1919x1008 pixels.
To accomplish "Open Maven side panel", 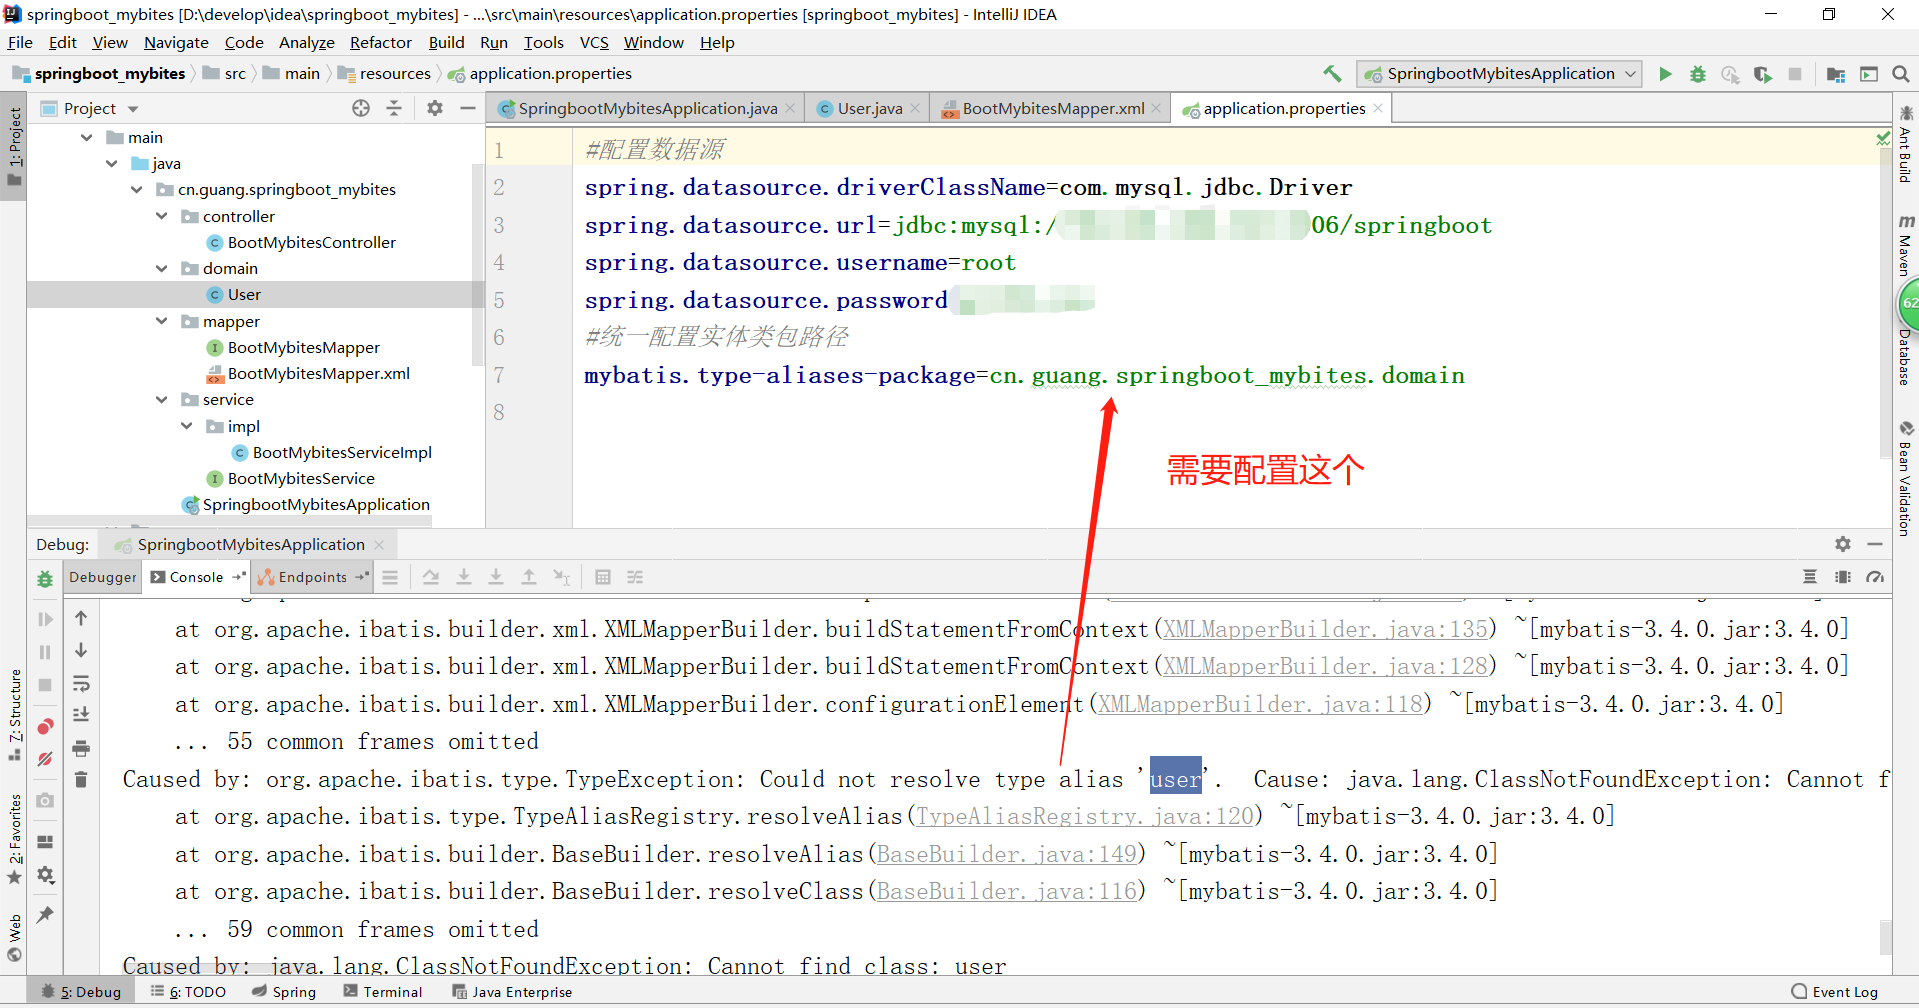I will click(1905, 246).
